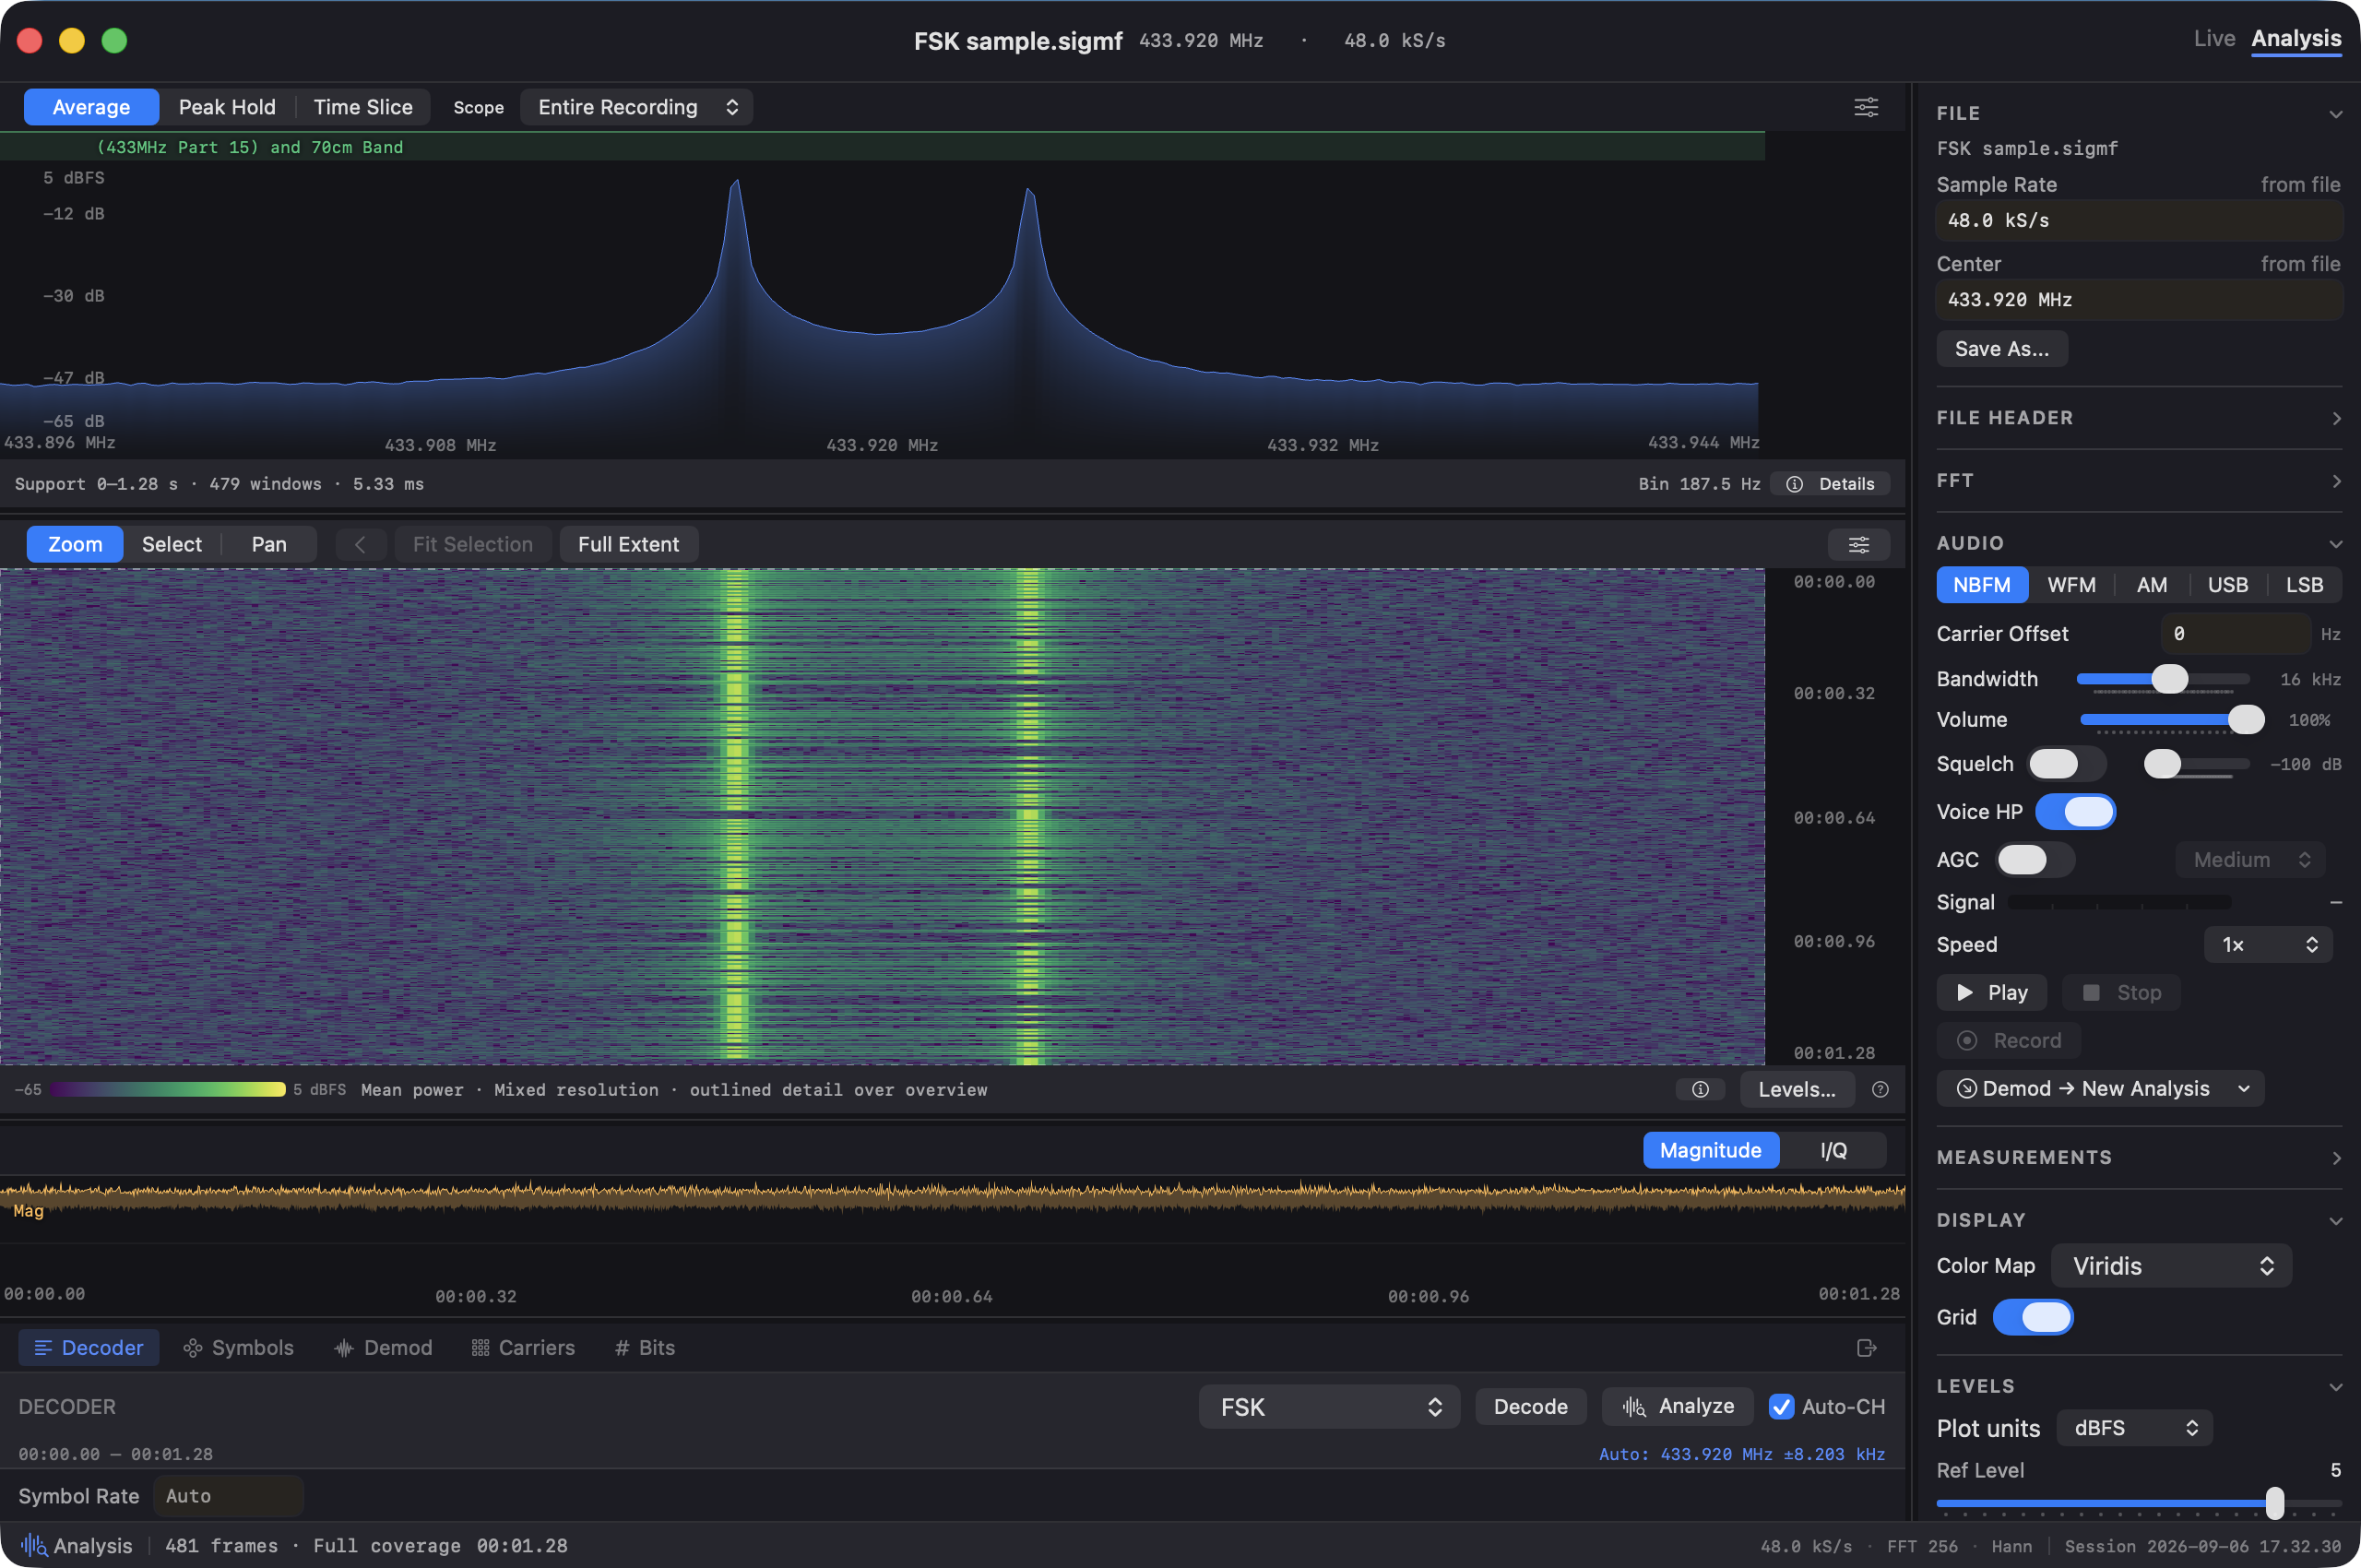Open waterfall settings sliders icon
The height and width of the screenshot is (1568, 2361).
pyautogui.click(x=1858, y=544)
